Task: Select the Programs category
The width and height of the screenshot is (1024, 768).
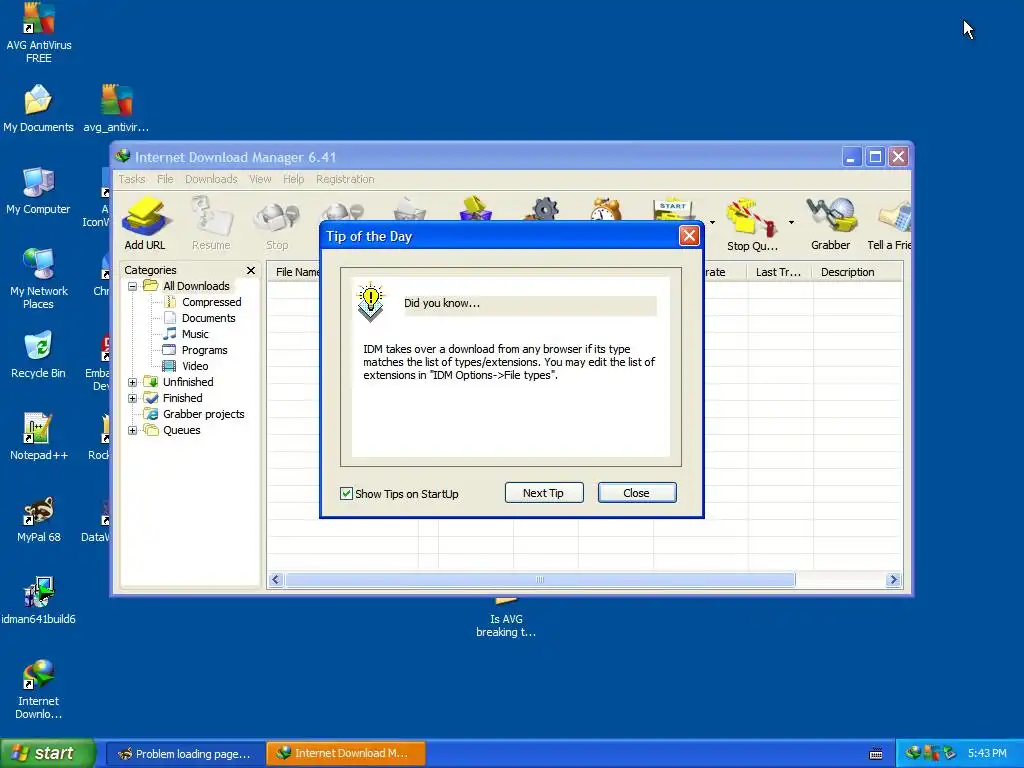Action: point(204,350)
